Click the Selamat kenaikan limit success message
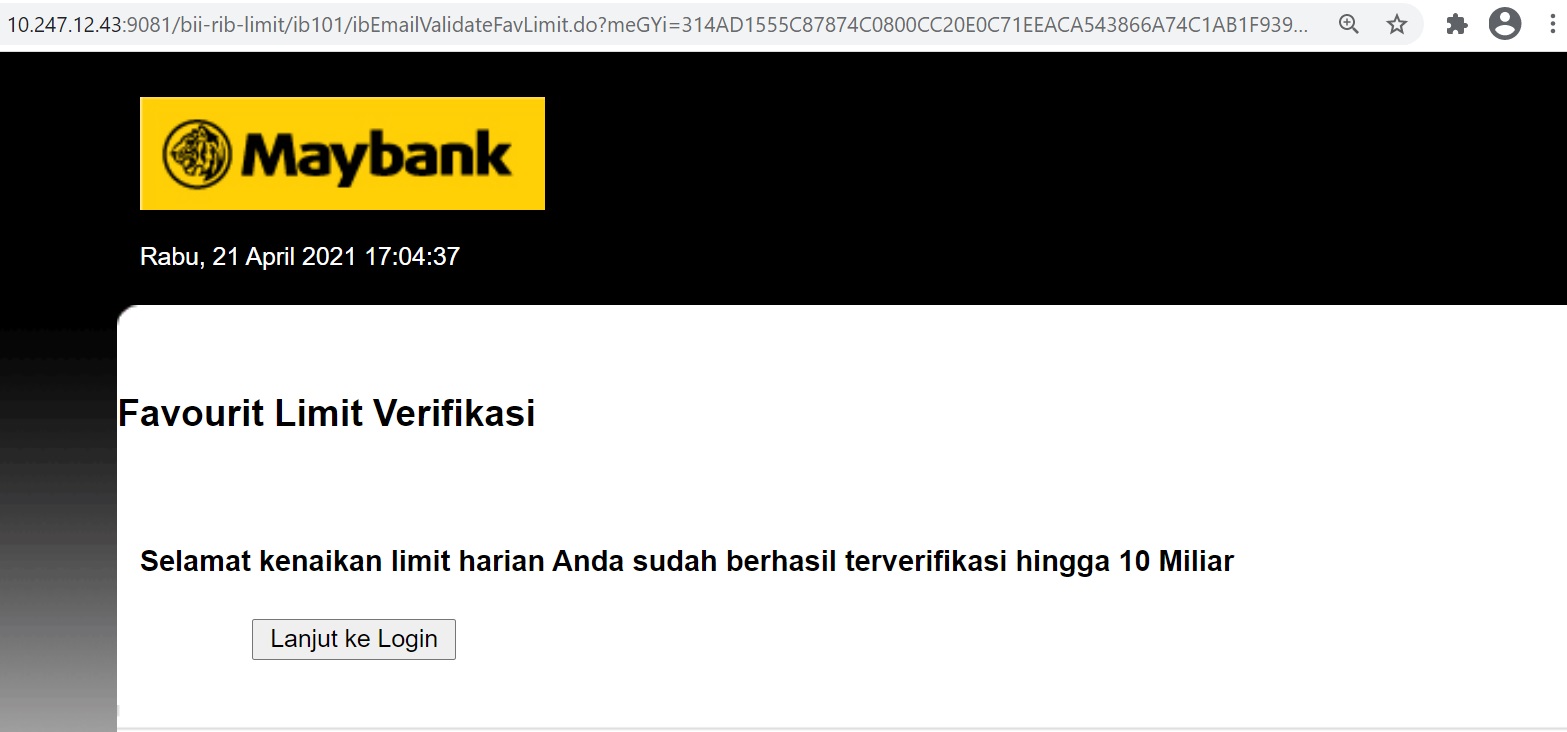1567x732 pixels. [687, 561]
